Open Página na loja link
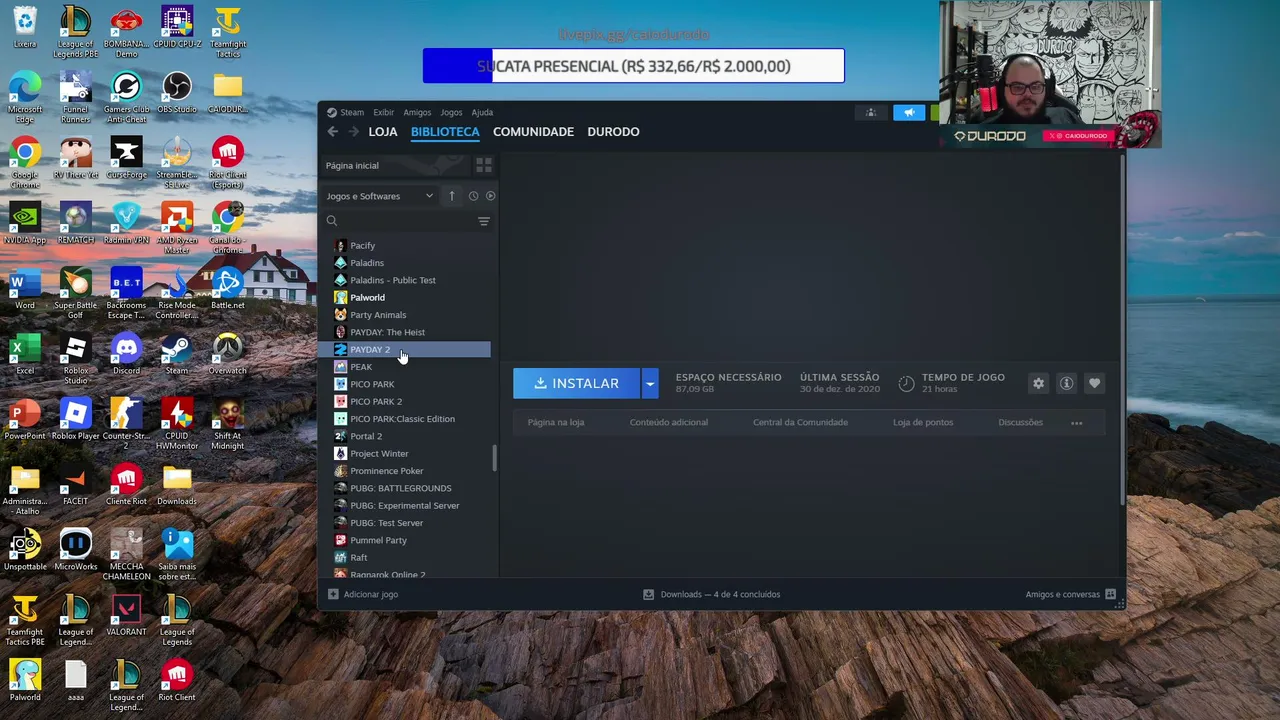 click(556, 422)
